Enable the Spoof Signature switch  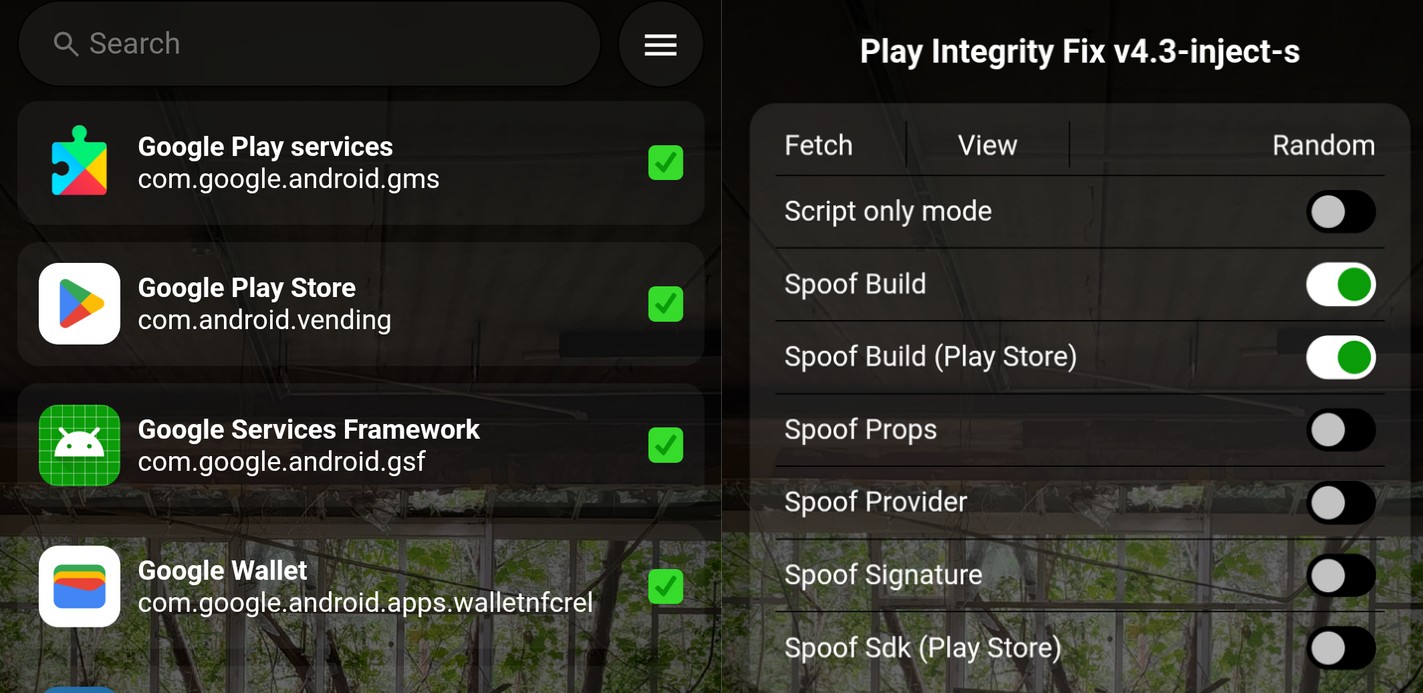coord(1340,576)
